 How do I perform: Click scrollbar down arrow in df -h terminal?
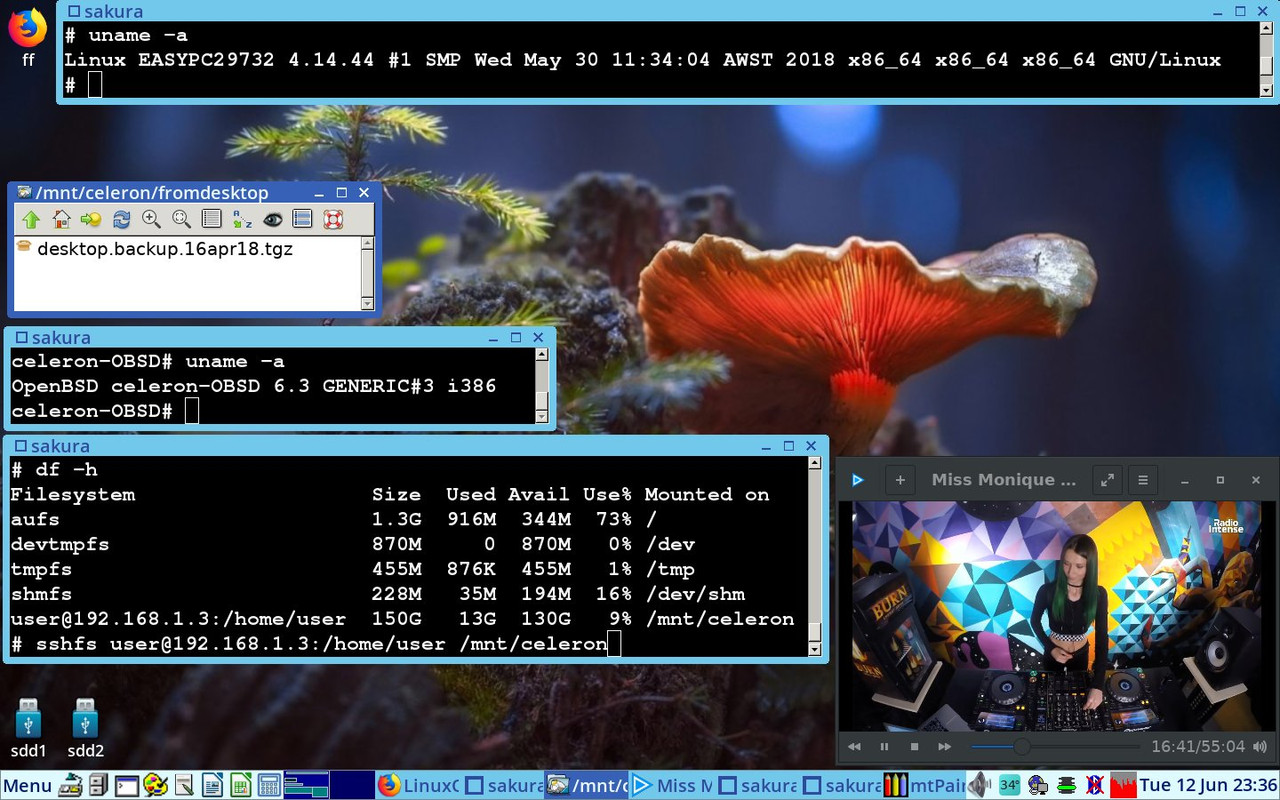(815, 650)
